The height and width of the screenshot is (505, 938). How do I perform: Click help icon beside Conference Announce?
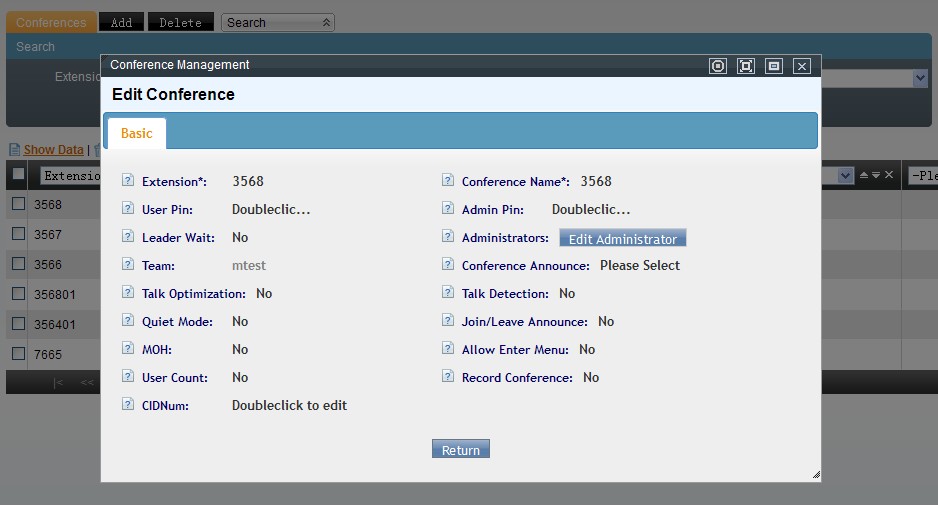coord(448,265)
